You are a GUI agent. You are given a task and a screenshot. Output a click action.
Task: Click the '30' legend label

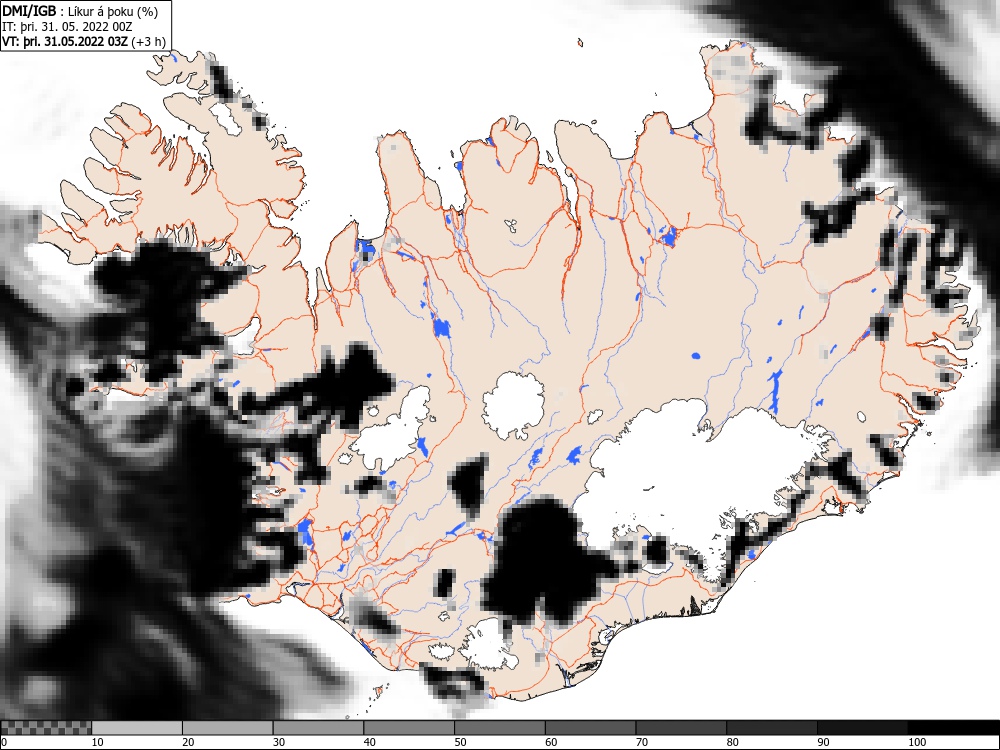coord(279,742)
